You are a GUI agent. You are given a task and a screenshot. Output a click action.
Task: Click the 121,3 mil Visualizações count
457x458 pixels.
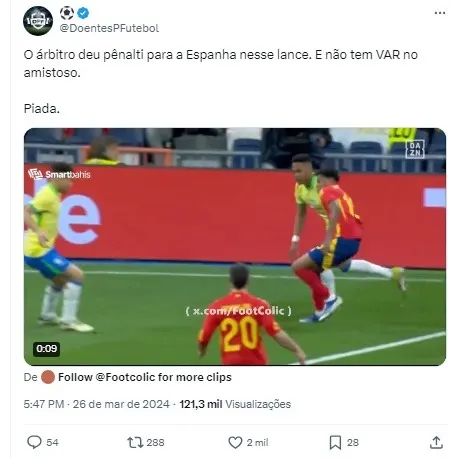(x=235, y=404)
